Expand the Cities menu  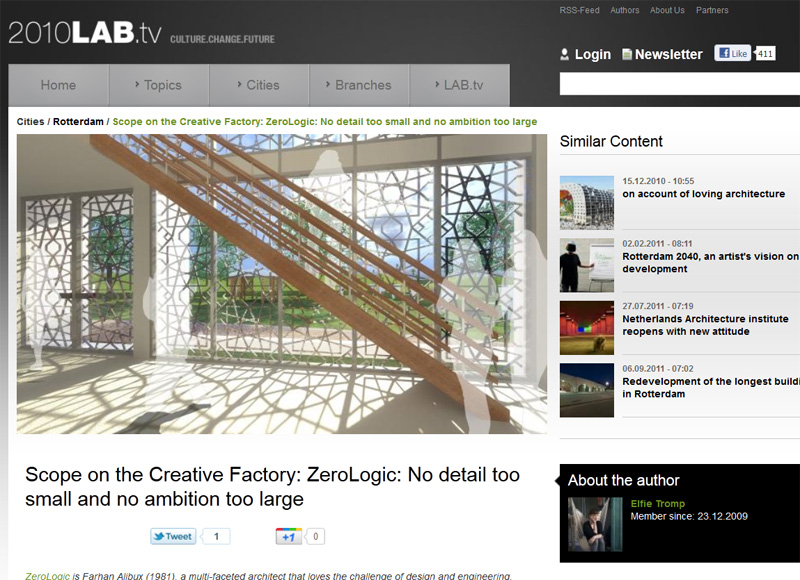(259, 85)
